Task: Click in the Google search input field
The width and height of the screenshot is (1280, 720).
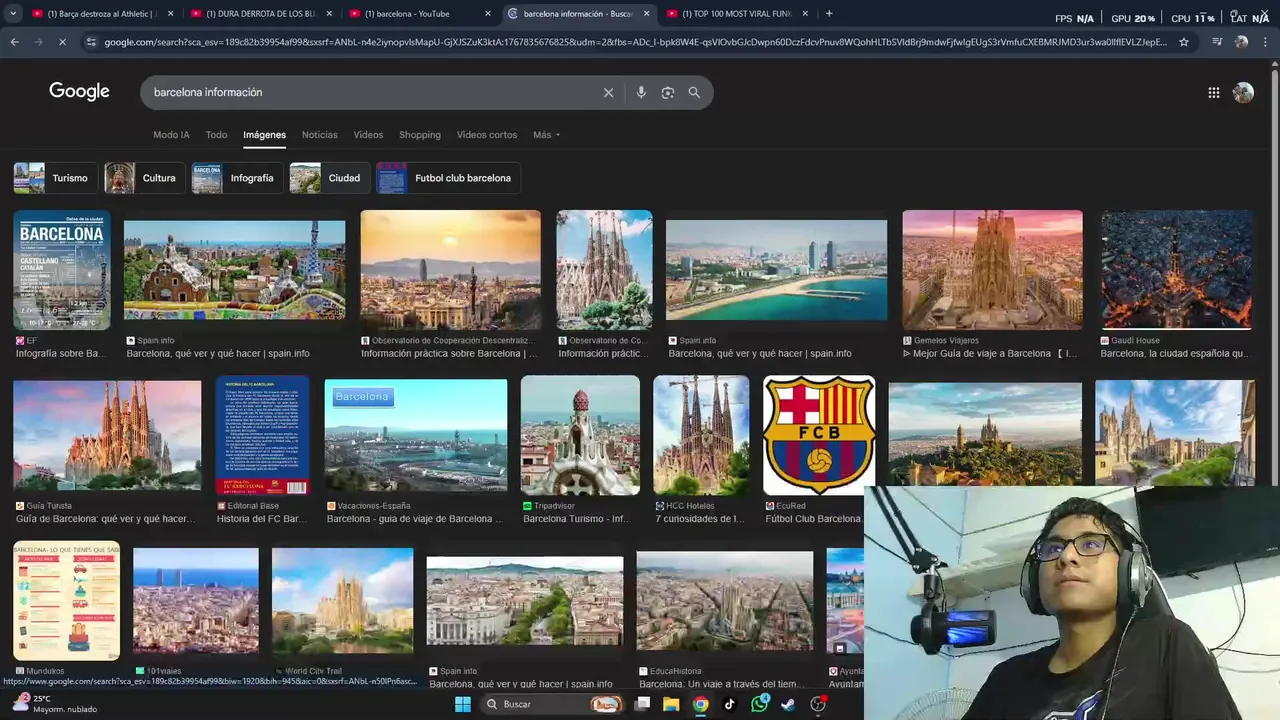Action: (x=370, y=92)
